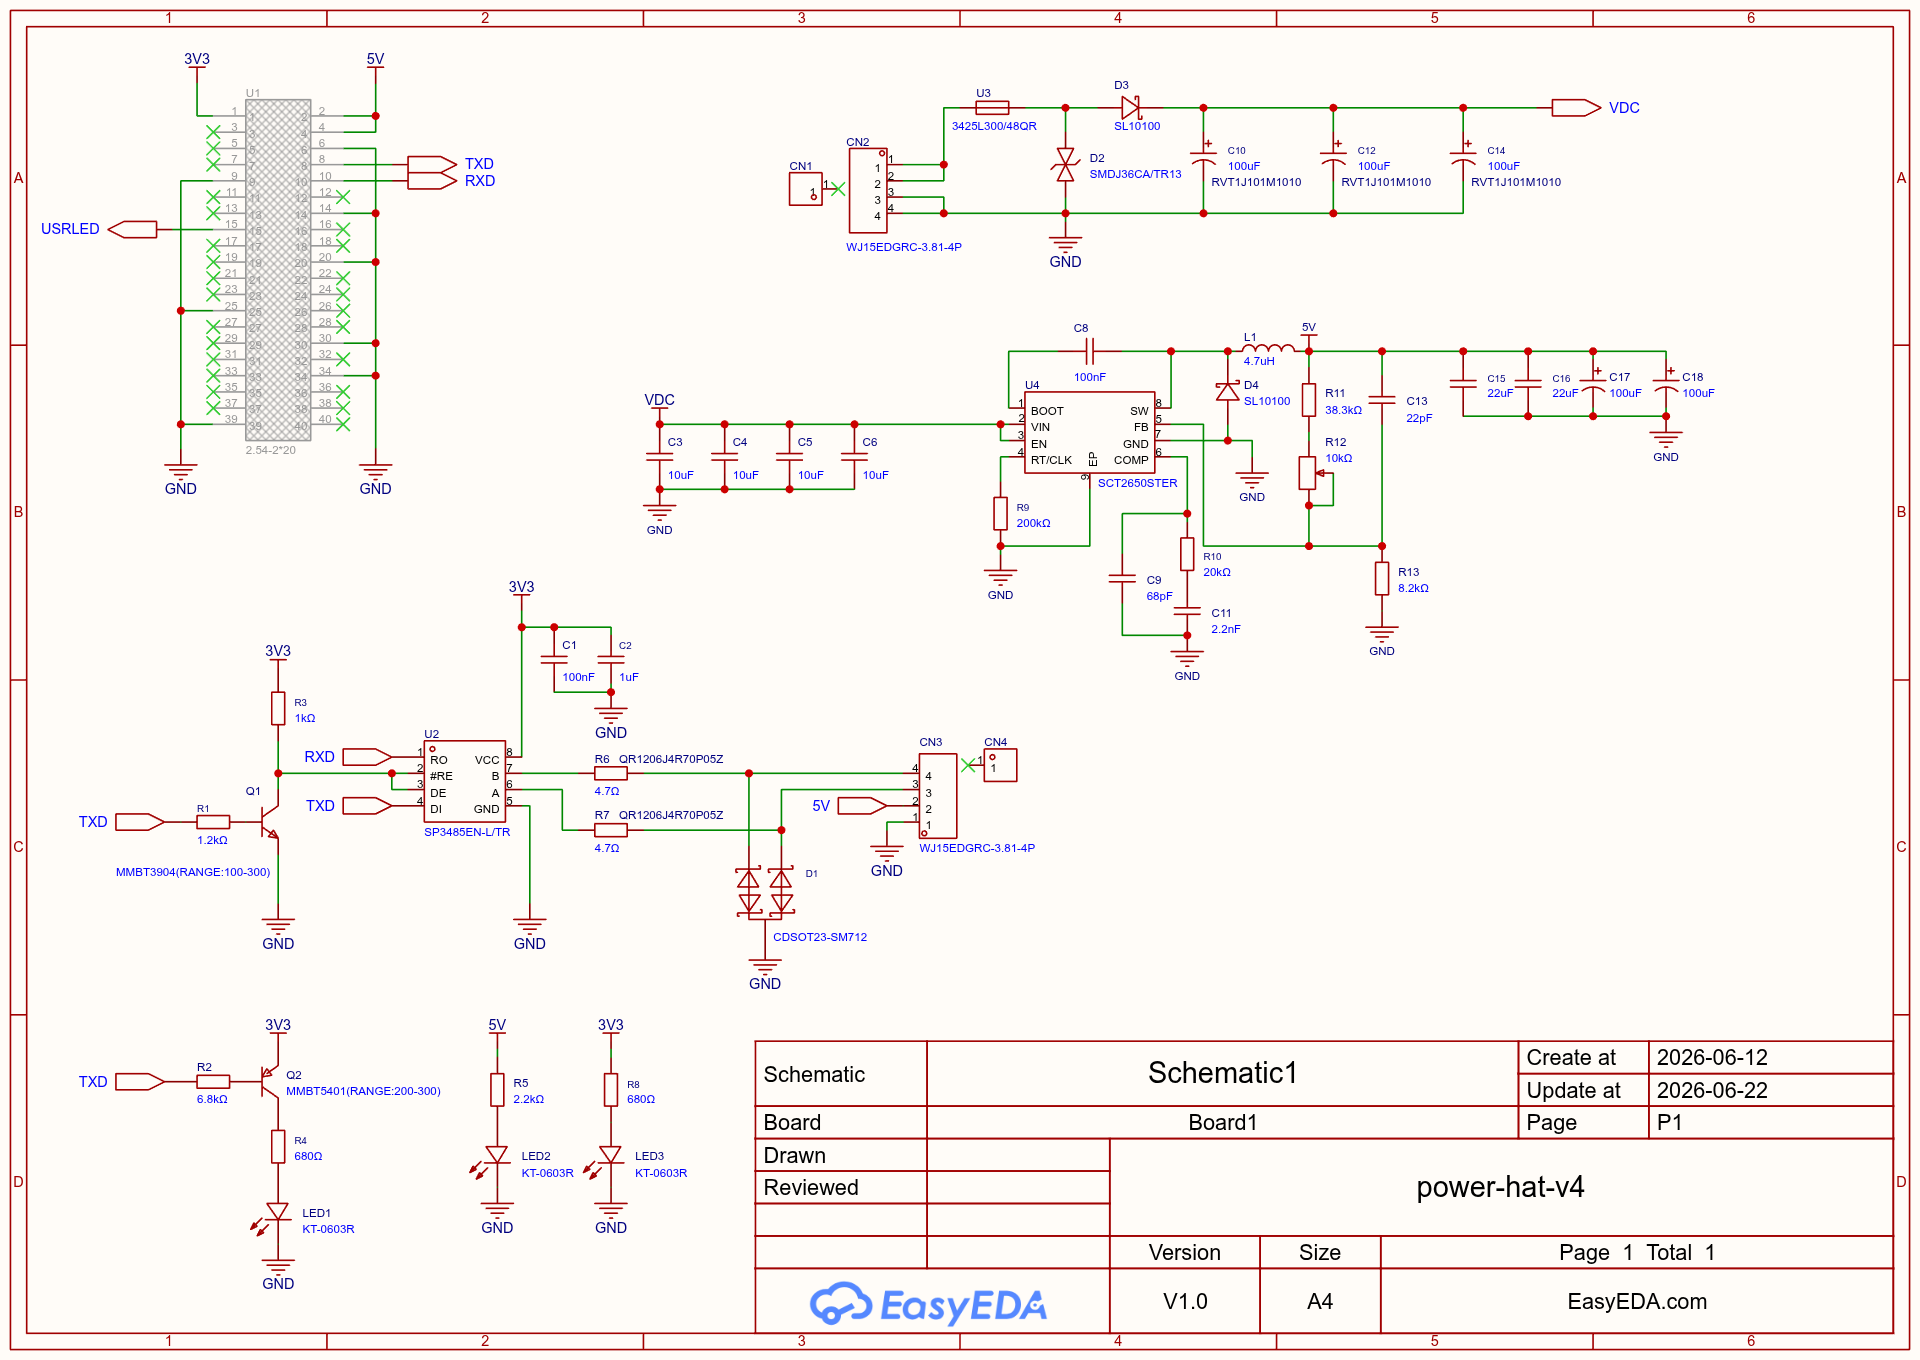1920x1360 pixels.
Task: Click the USRLED net port
Action: tap(132, 229)
